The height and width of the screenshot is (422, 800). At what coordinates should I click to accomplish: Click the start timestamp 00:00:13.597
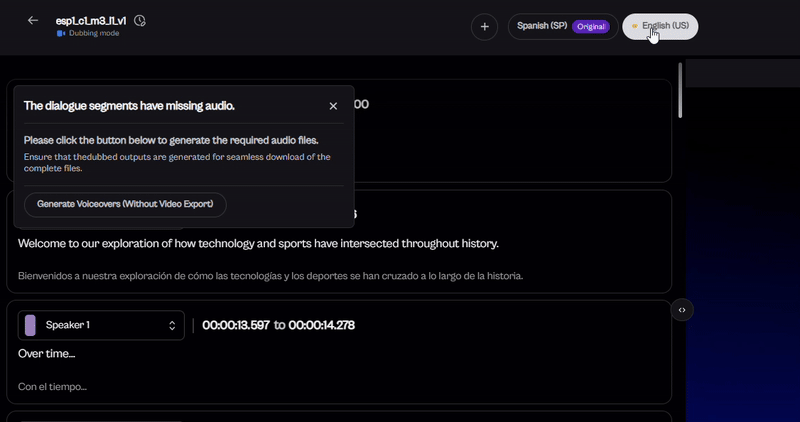236,325
